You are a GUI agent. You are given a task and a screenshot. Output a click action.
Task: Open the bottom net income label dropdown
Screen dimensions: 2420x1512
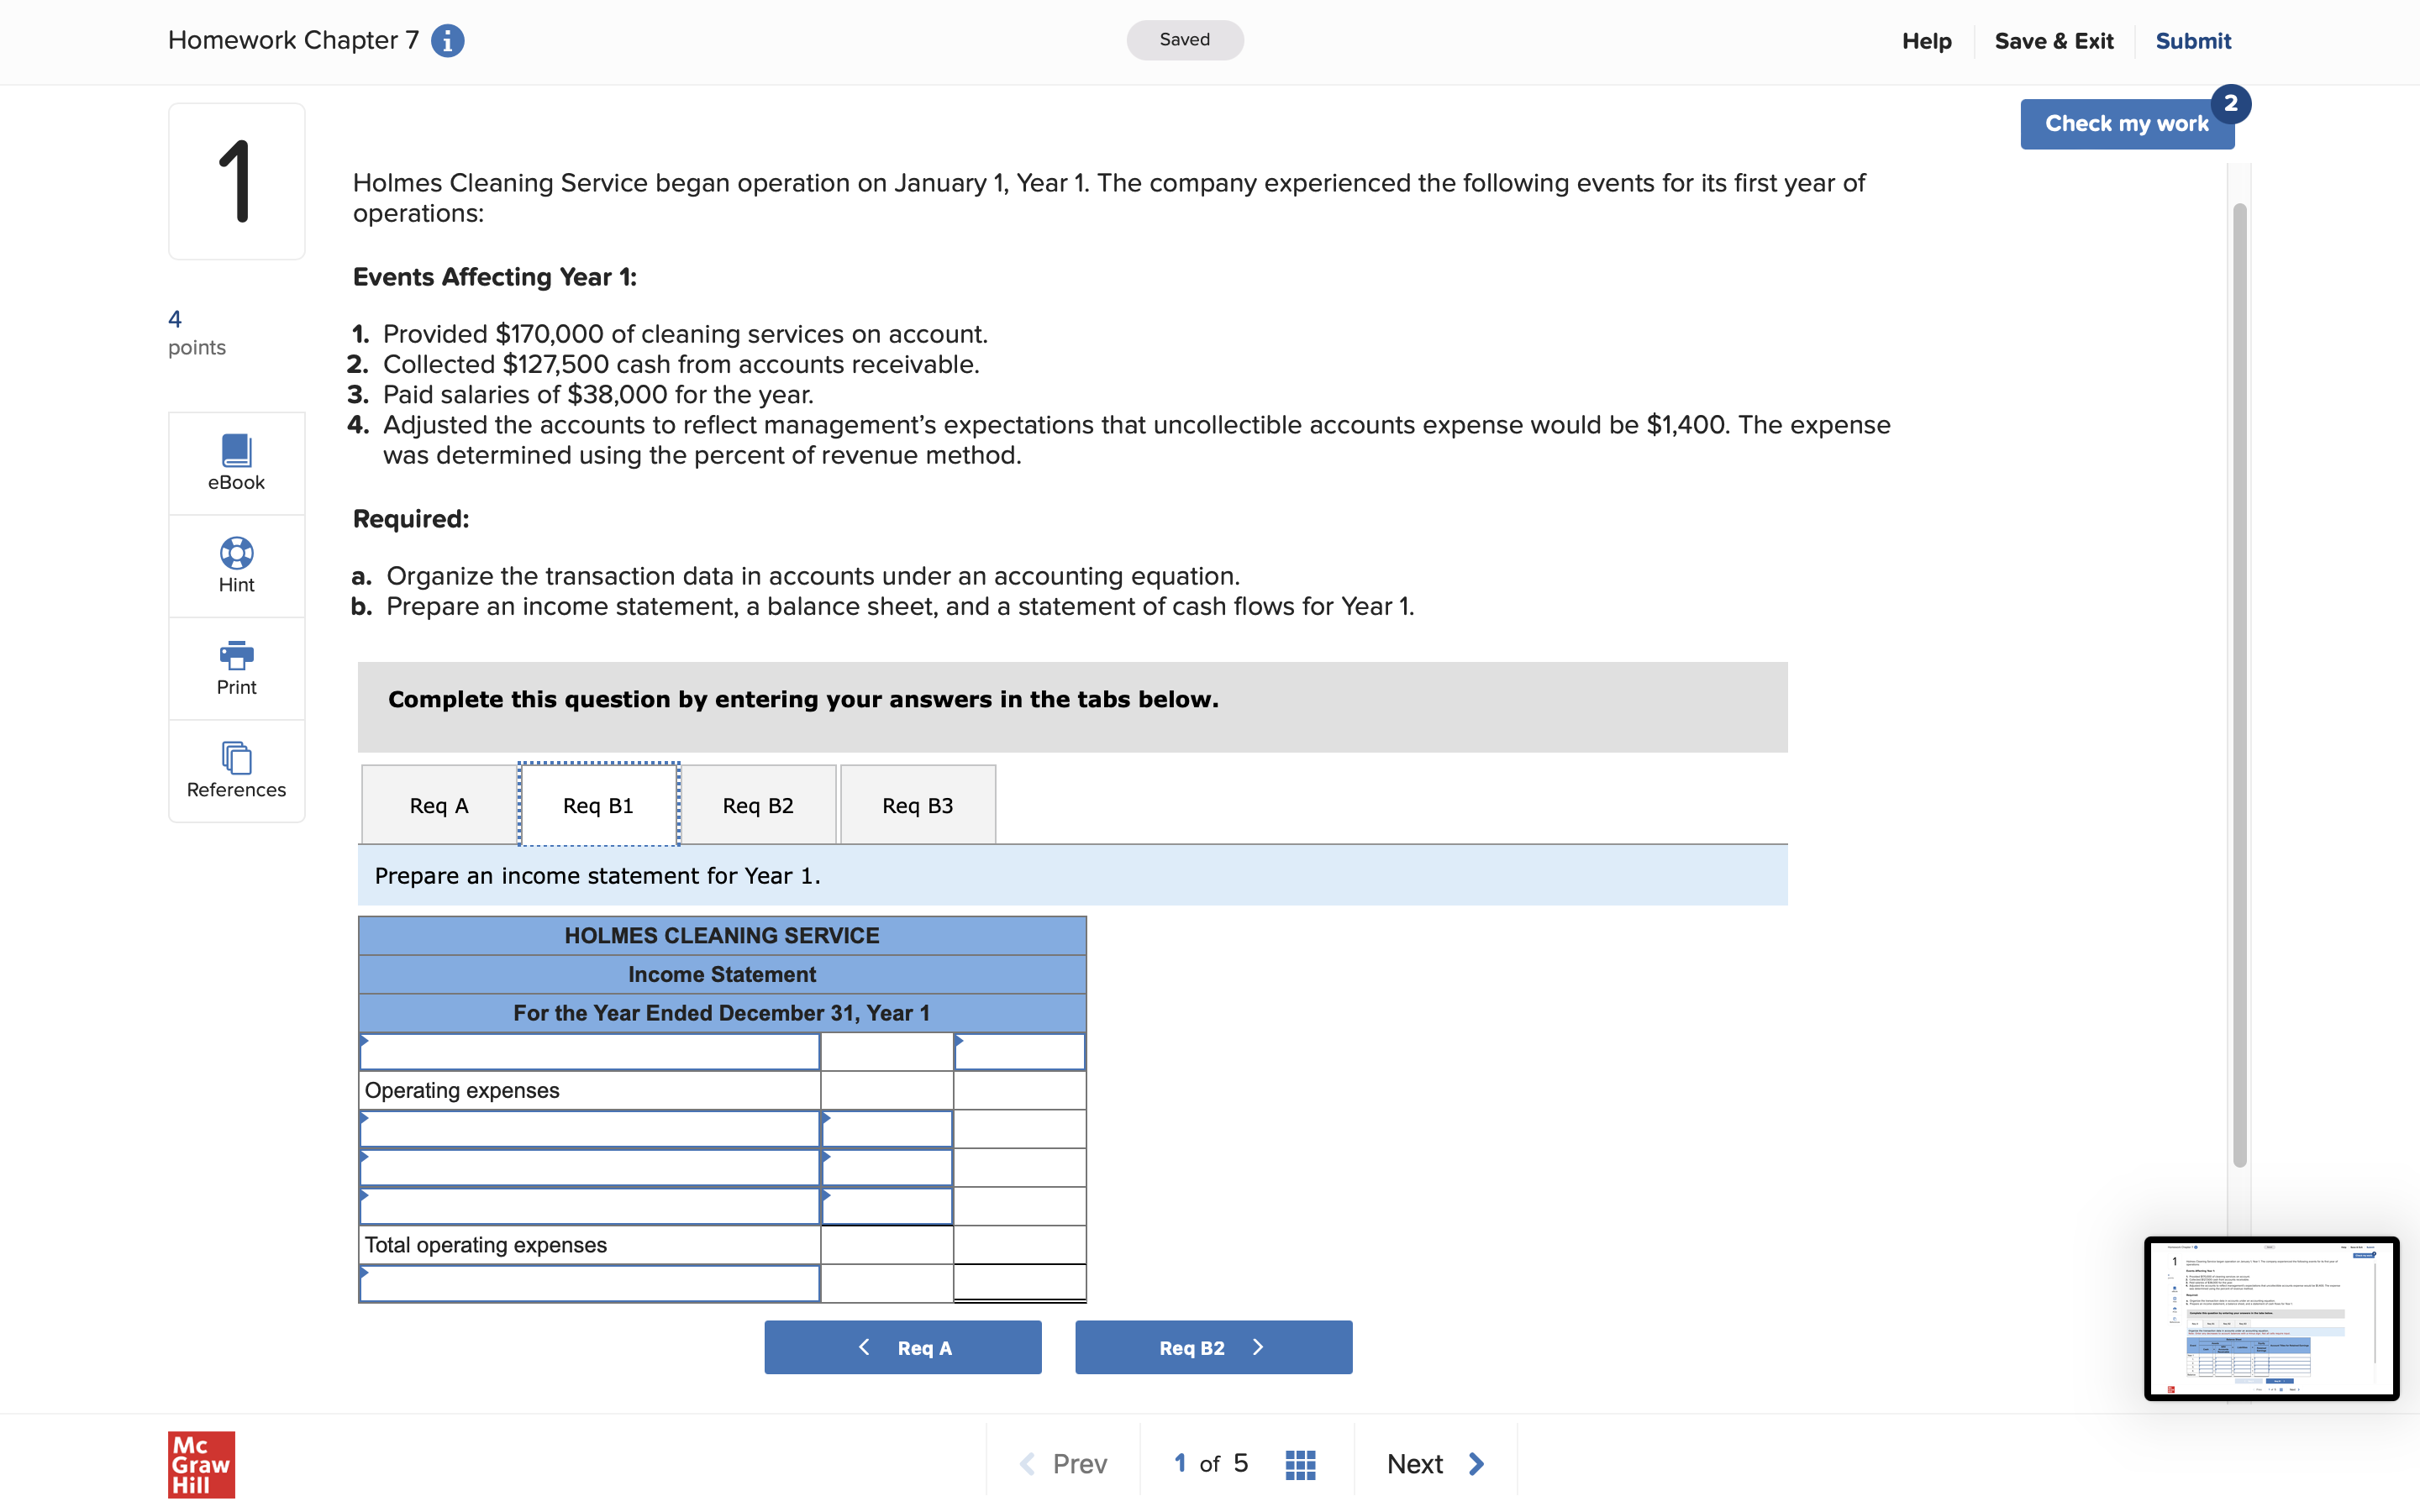coord(589,1284)
